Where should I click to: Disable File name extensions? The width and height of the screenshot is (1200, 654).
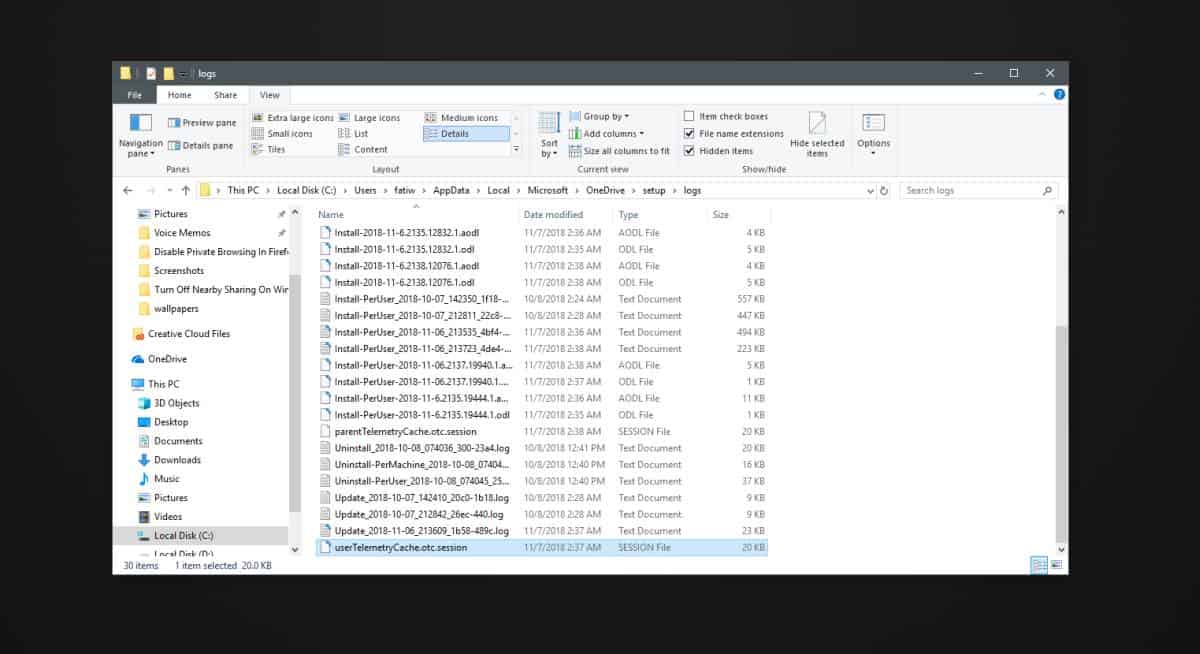[x=690, y=133]
